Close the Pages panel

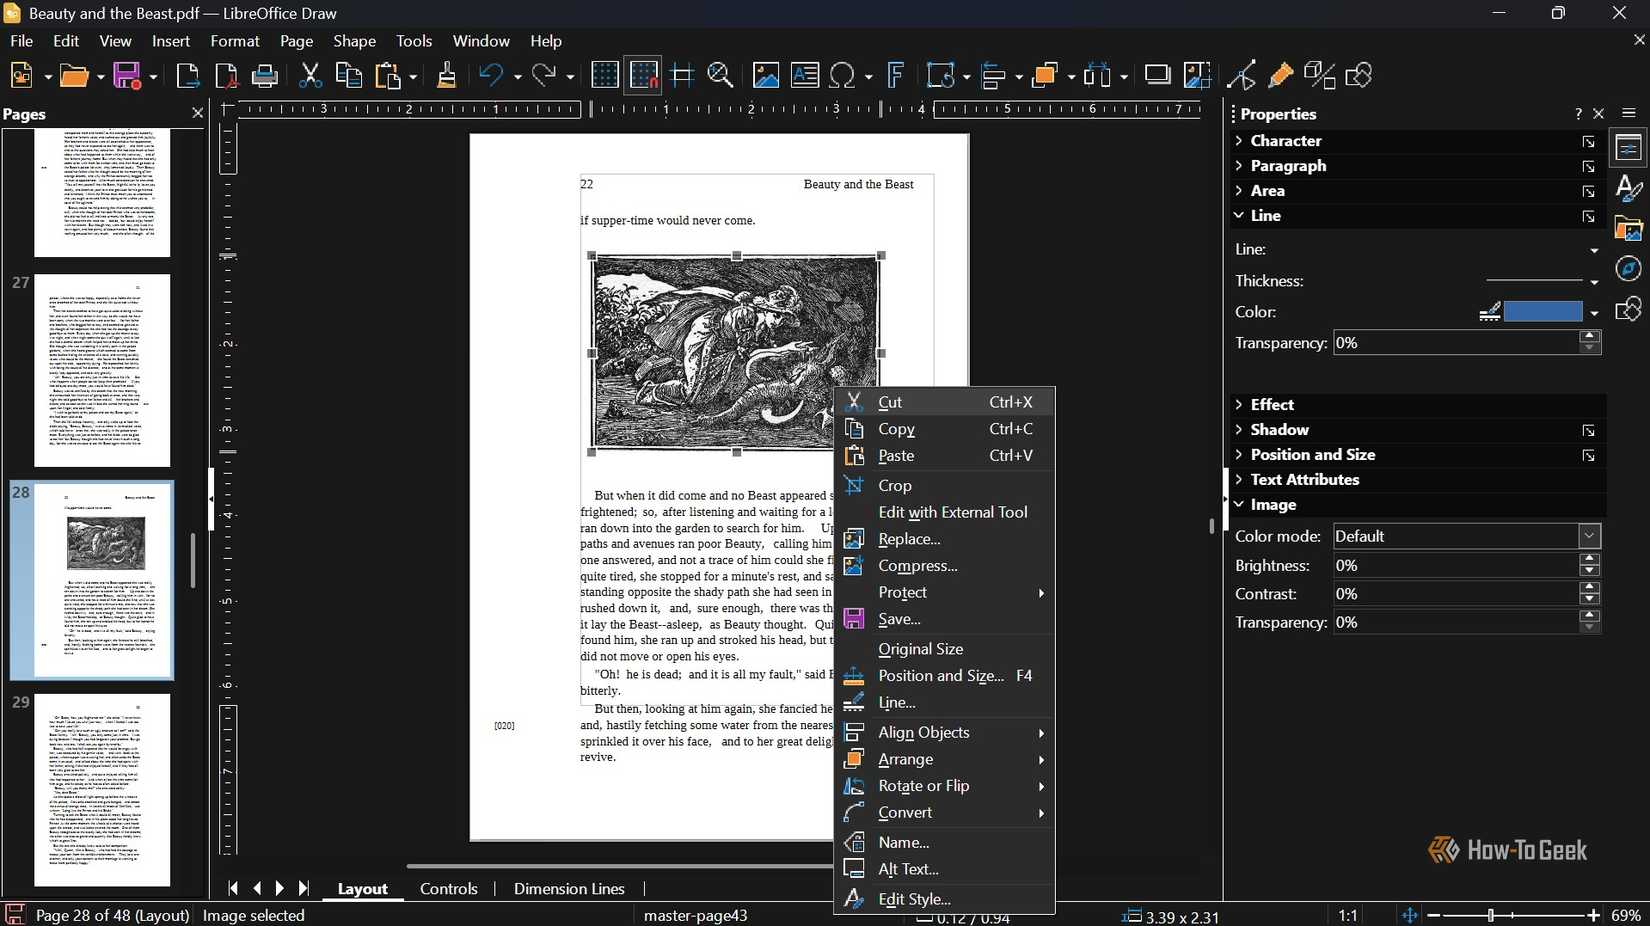tap(197, 114)
